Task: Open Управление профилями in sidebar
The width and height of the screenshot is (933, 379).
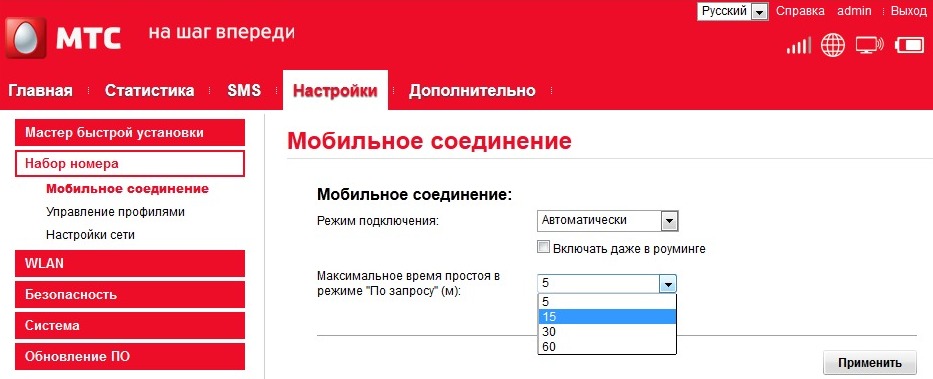Action: coord(115,212)
